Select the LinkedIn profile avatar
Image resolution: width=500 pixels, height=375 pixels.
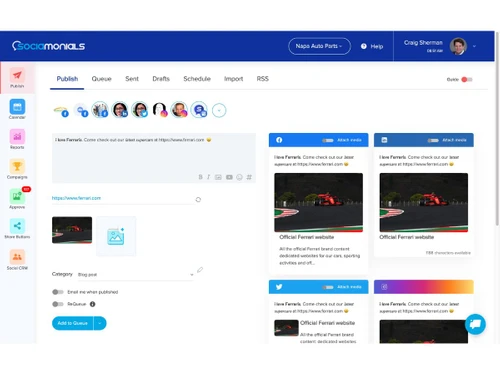[x=120, y=110]
